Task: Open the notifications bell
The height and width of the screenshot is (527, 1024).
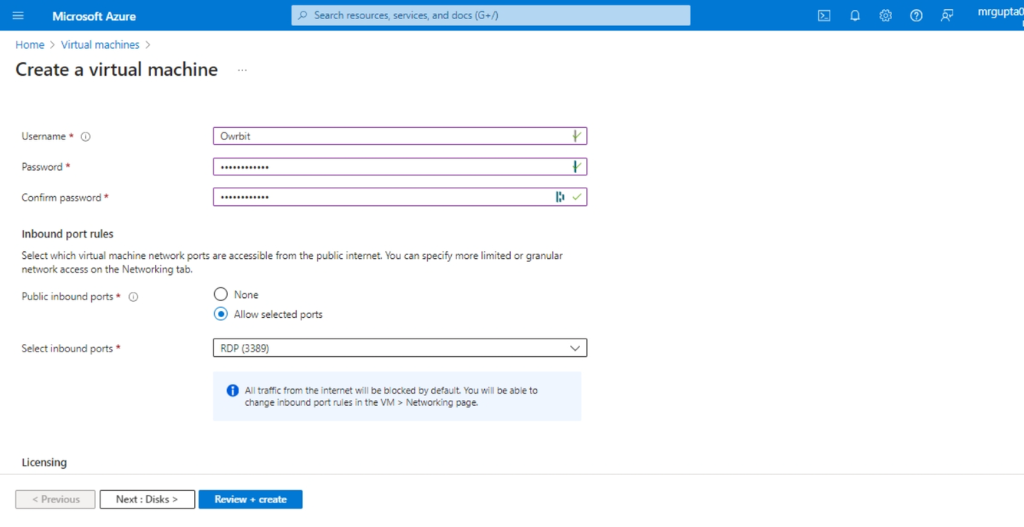Action: pyautogui.click(x=855, y=16)
